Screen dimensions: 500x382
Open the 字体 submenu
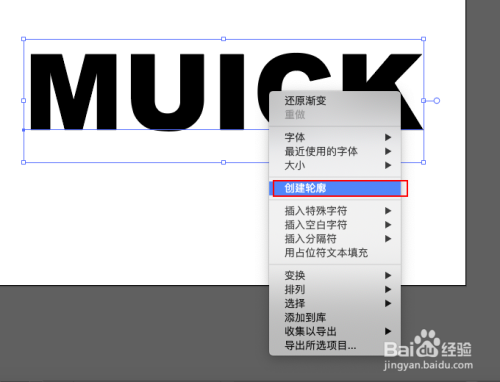pos(335,137)
